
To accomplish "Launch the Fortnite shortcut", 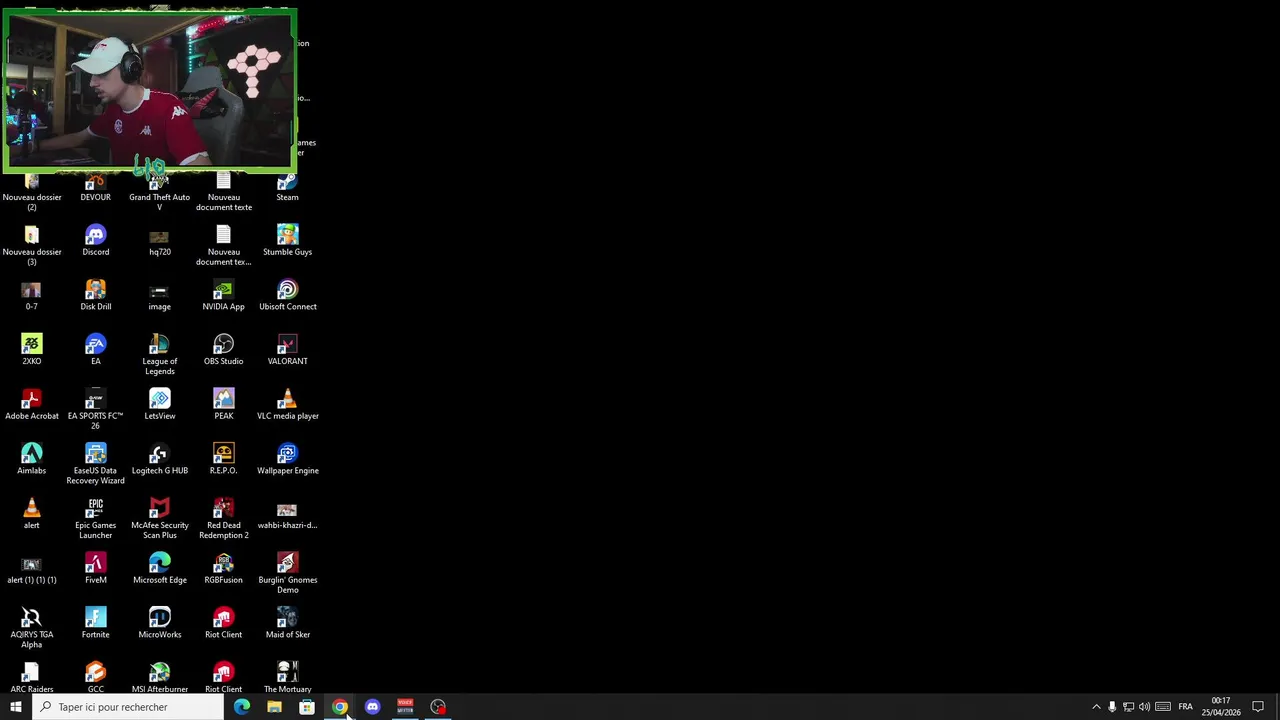I will 96,624.
